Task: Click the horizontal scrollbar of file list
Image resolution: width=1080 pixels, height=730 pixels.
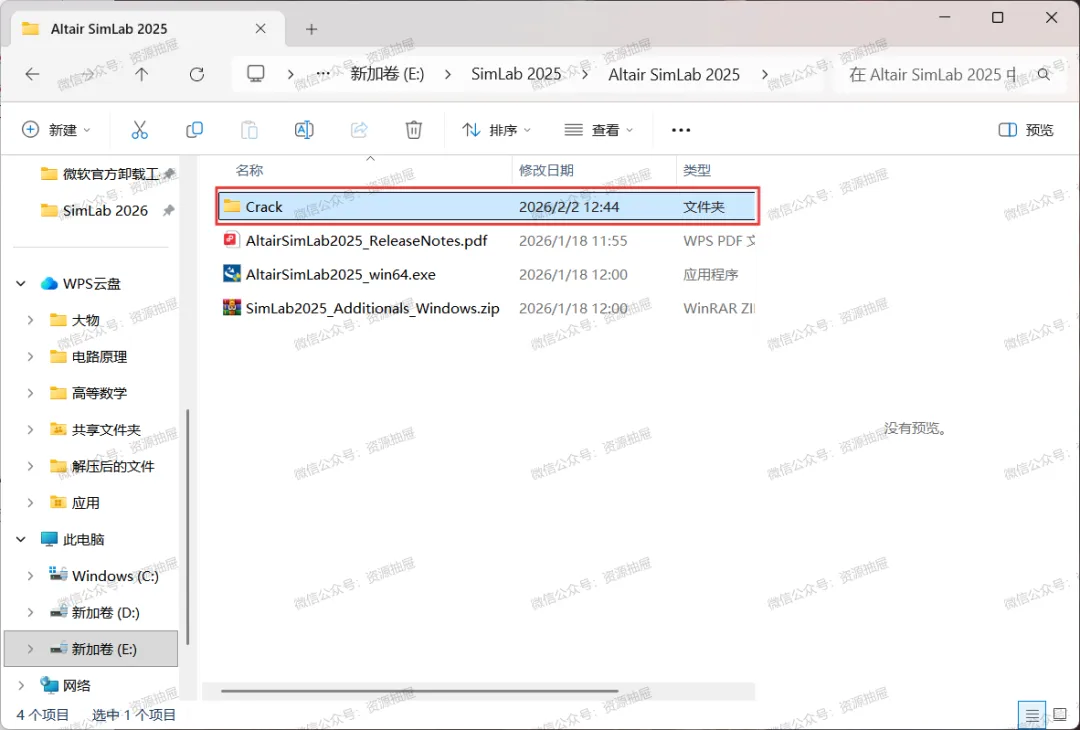Action: click(419, 691)
